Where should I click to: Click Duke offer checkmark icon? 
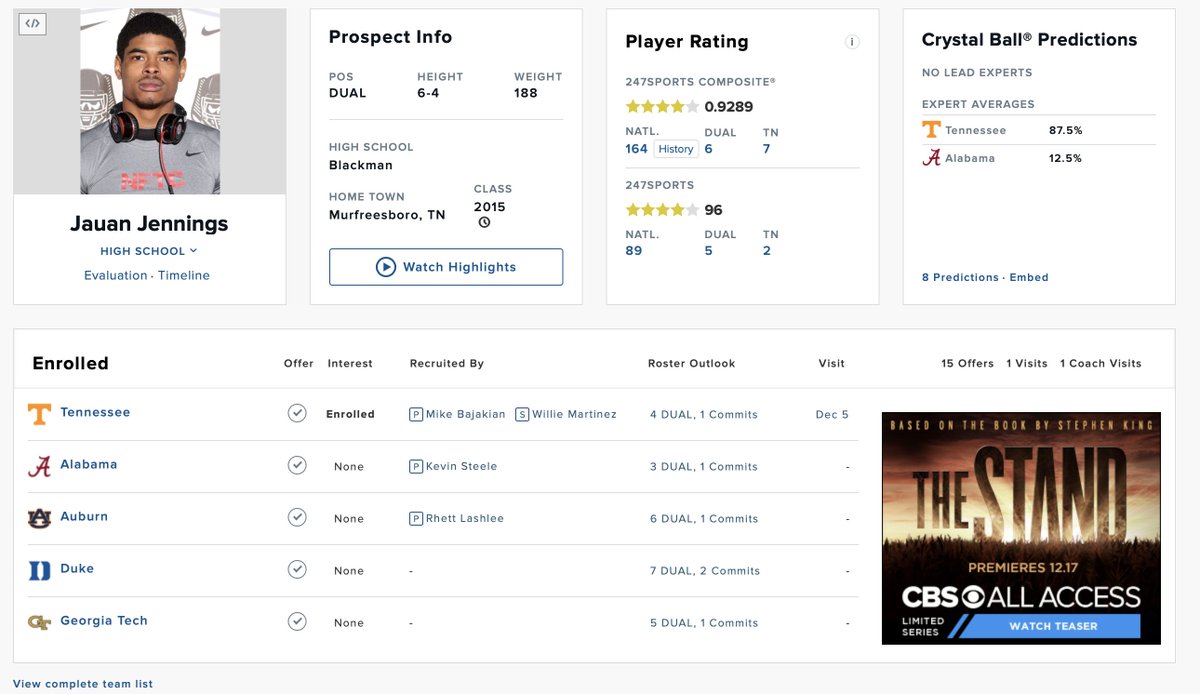[297, 569]
